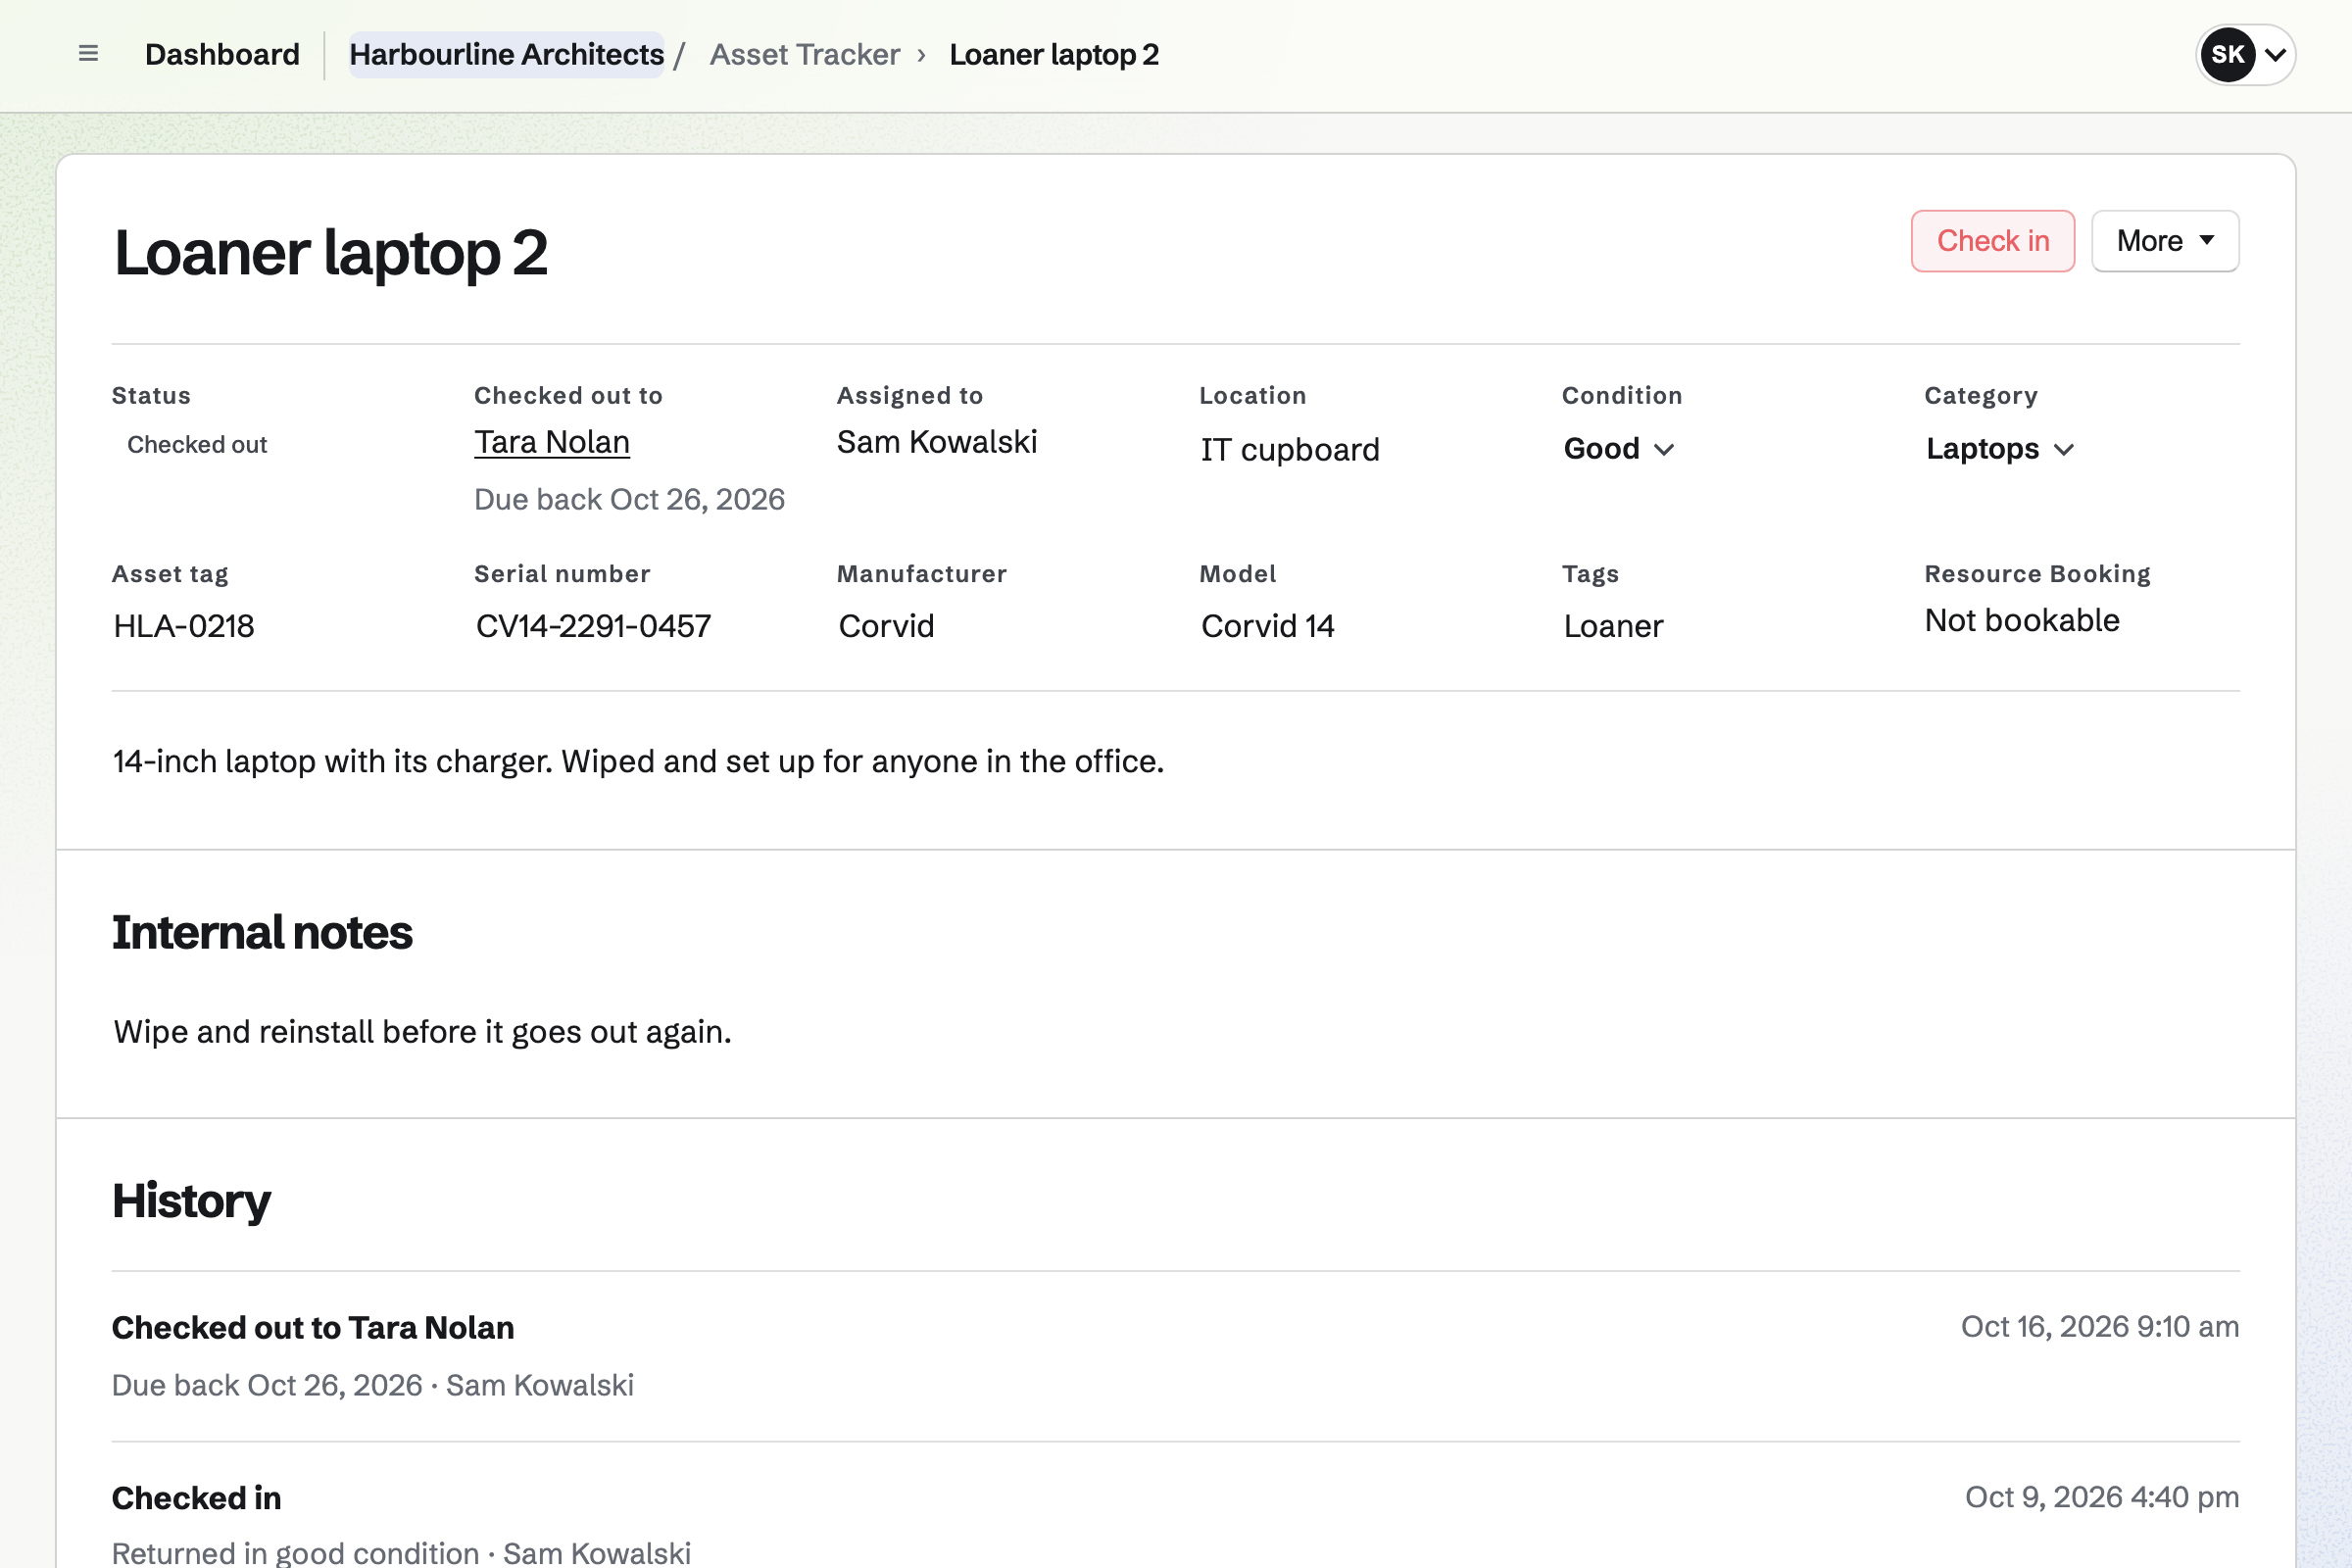Click the Assigned to Sam Kowalski value

click(937, 442)
